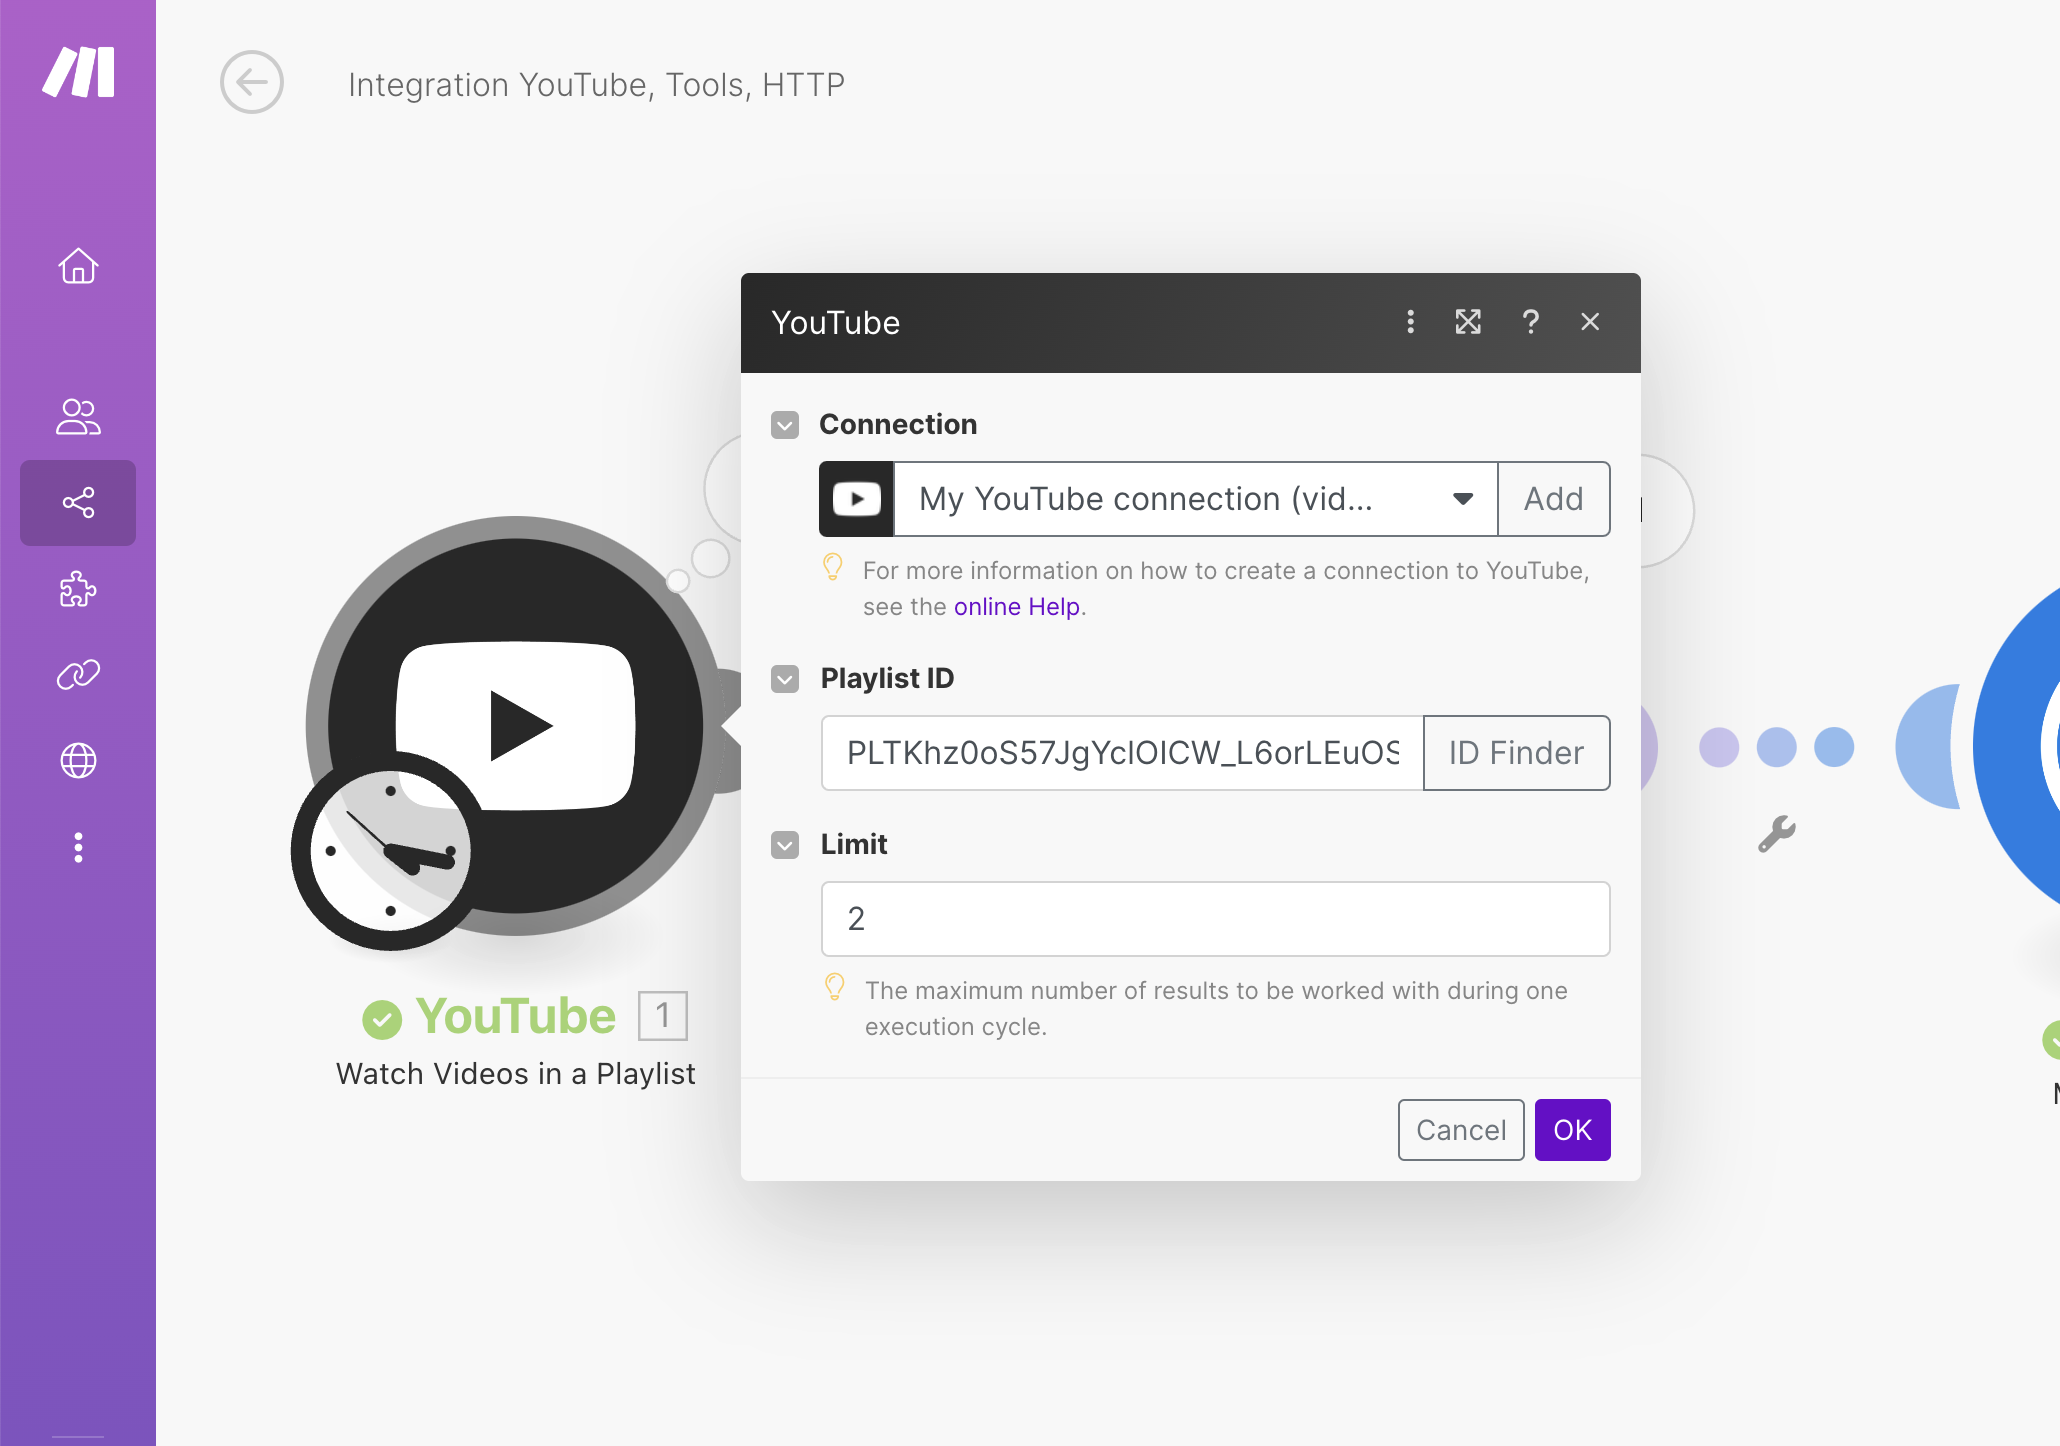Click the last blue route dot

1834,747
